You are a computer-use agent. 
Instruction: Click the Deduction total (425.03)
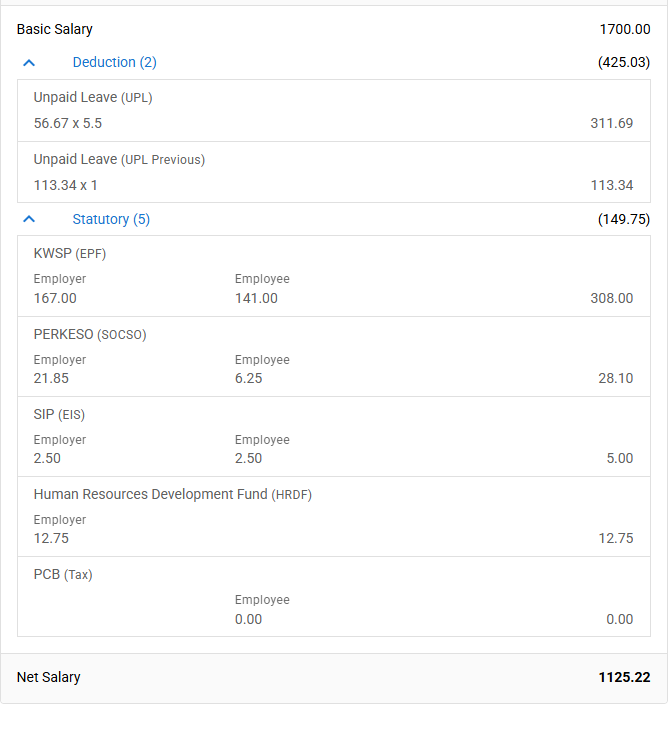tap(624, 62)
